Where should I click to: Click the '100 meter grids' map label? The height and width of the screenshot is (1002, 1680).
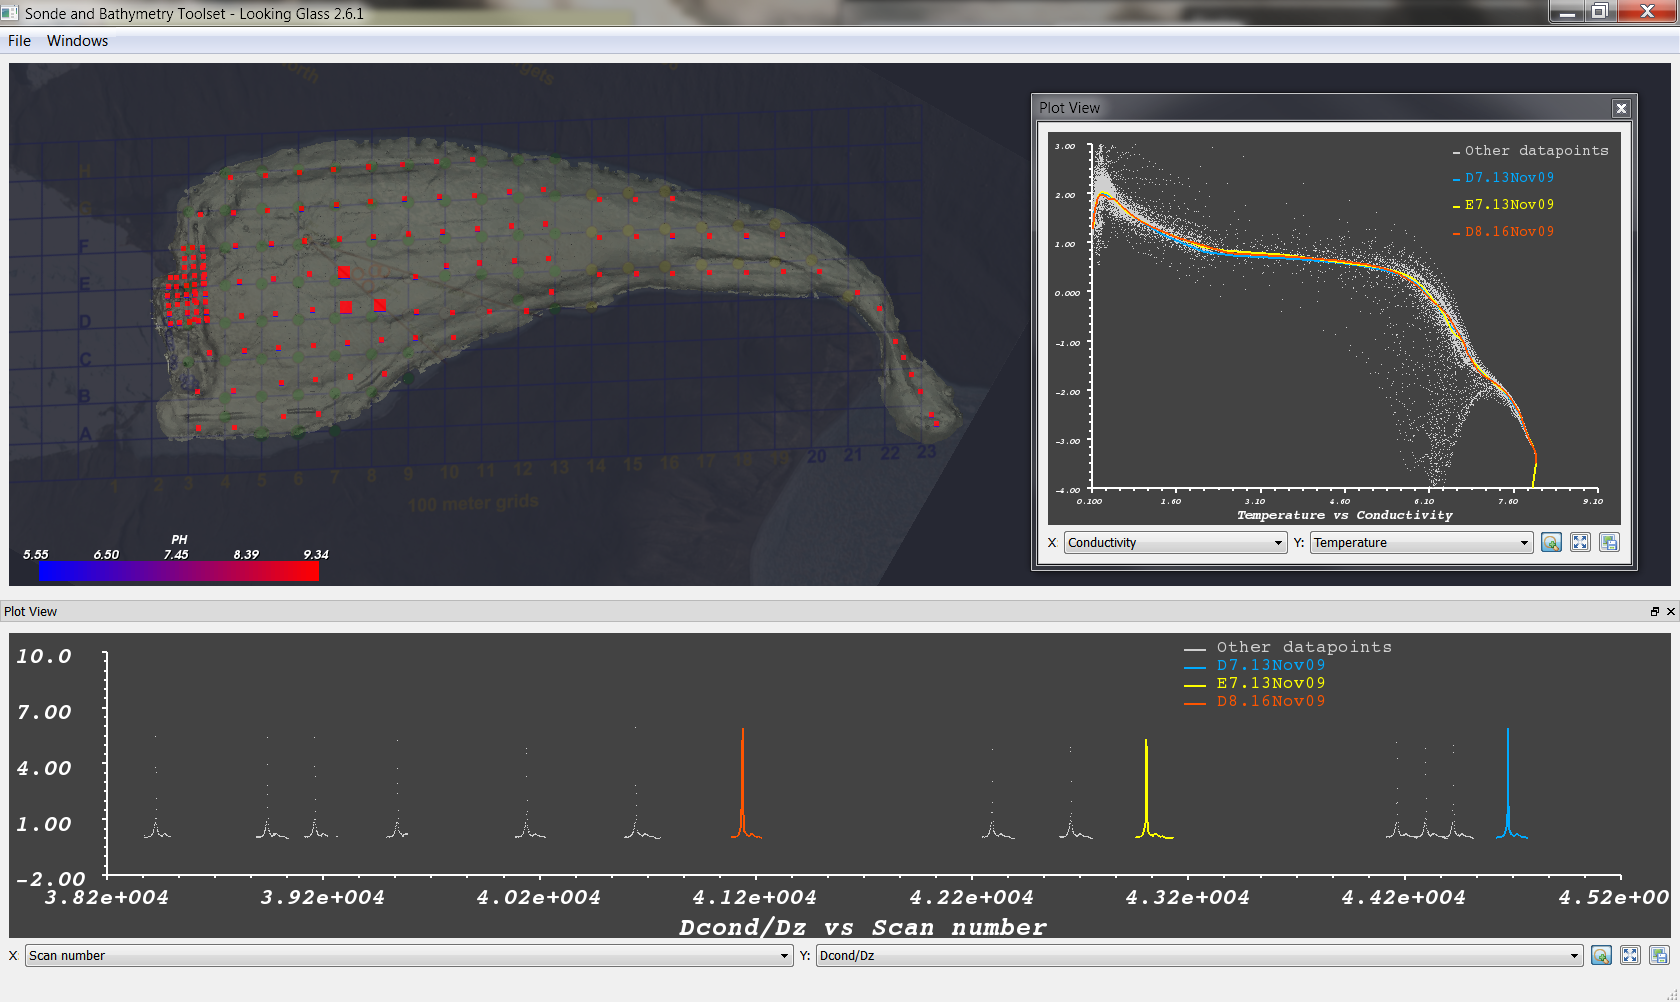[473, 503]
